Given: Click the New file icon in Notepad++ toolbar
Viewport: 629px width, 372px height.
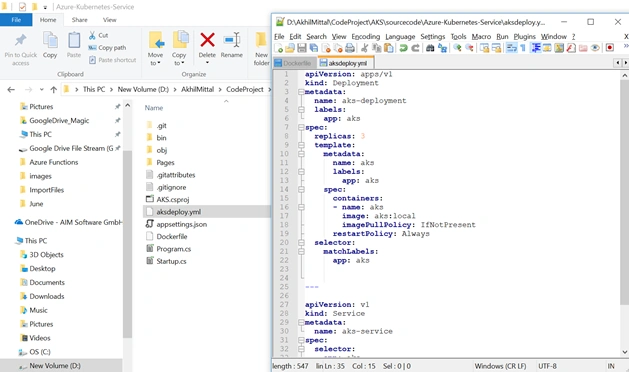Looking at the screenshot, I should click(278, 48).
